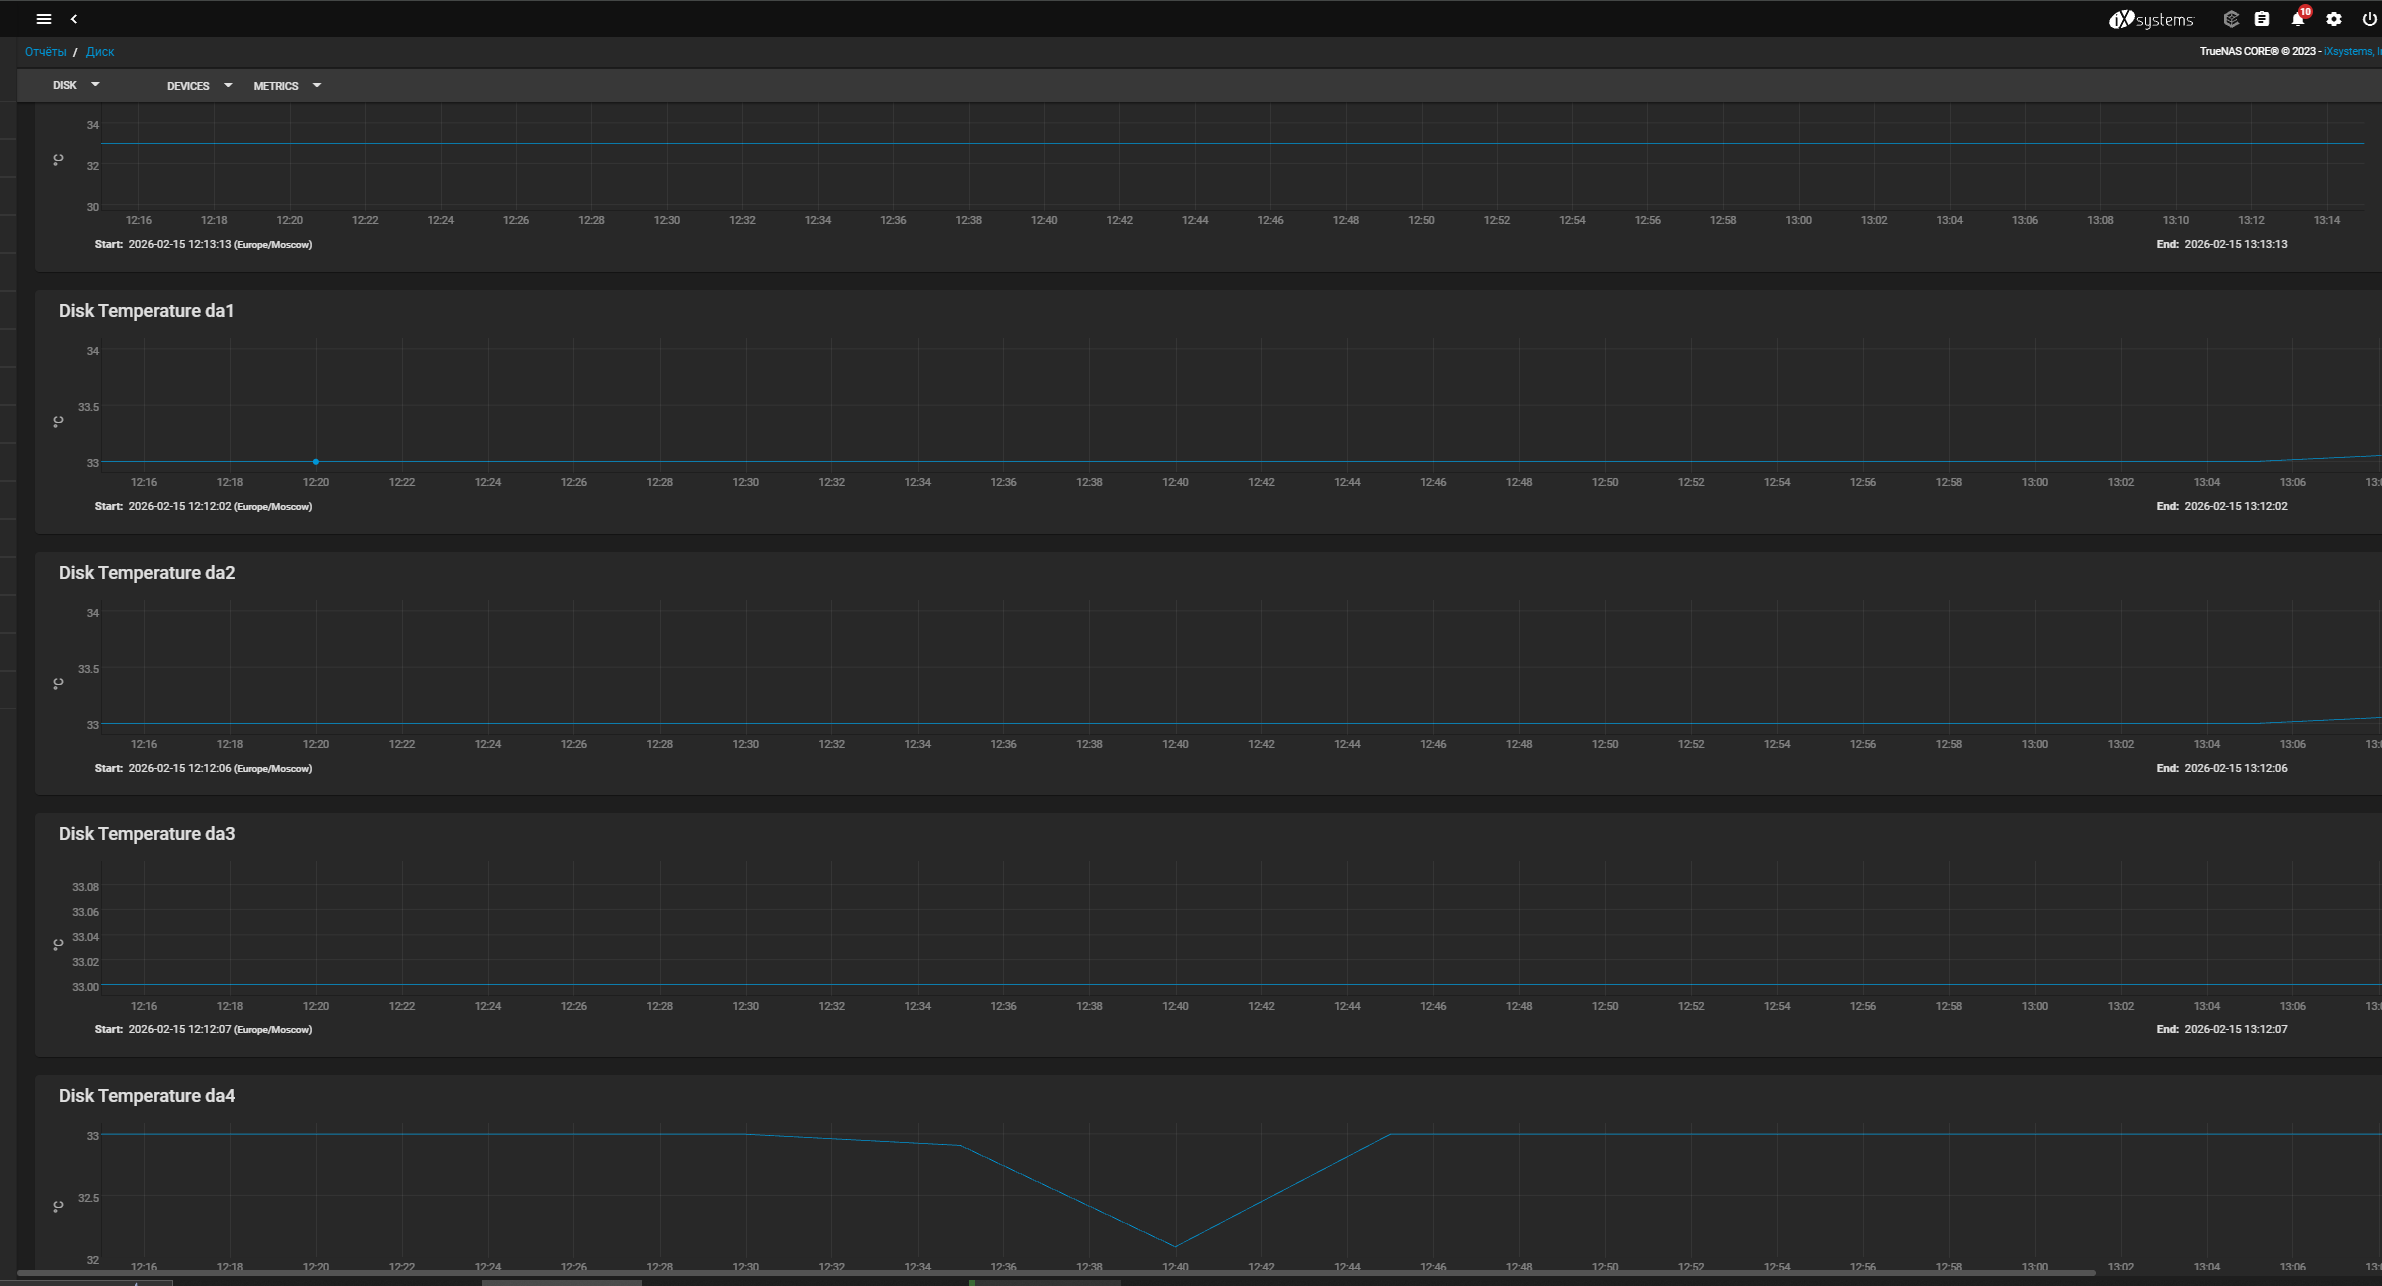2382x1286 pixels.
Task: Click the iXsystems logo
Action: 2151,19
